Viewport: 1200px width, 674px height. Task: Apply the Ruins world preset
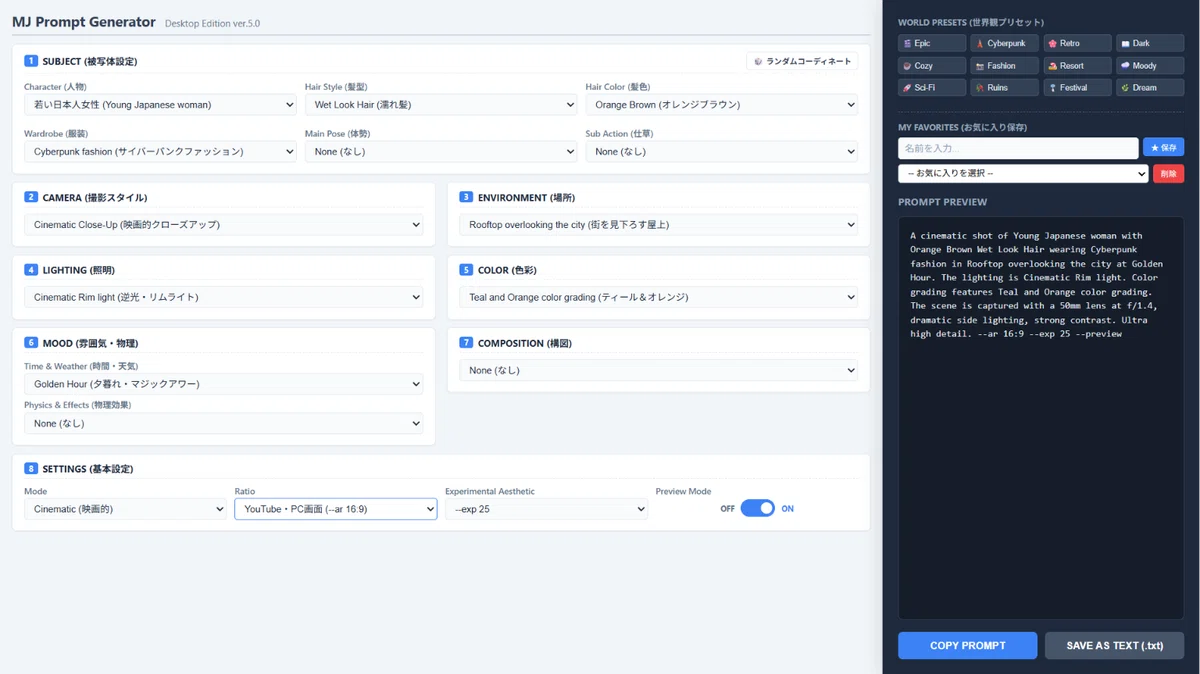tap(1004, 87)
